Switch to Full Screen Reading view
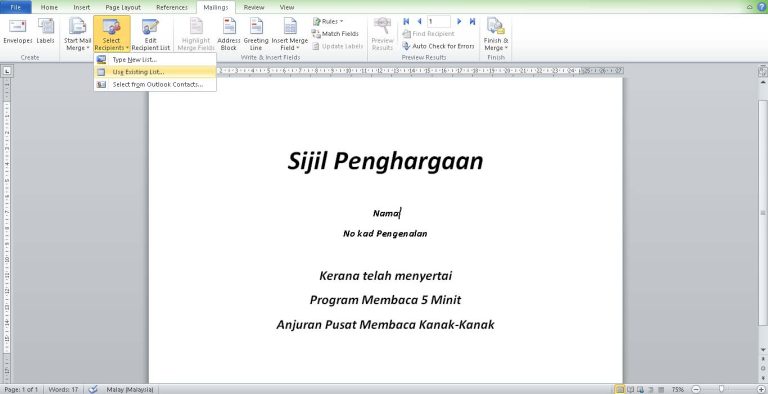Viewport: 768px width, 394px height. tap(630, 390)
